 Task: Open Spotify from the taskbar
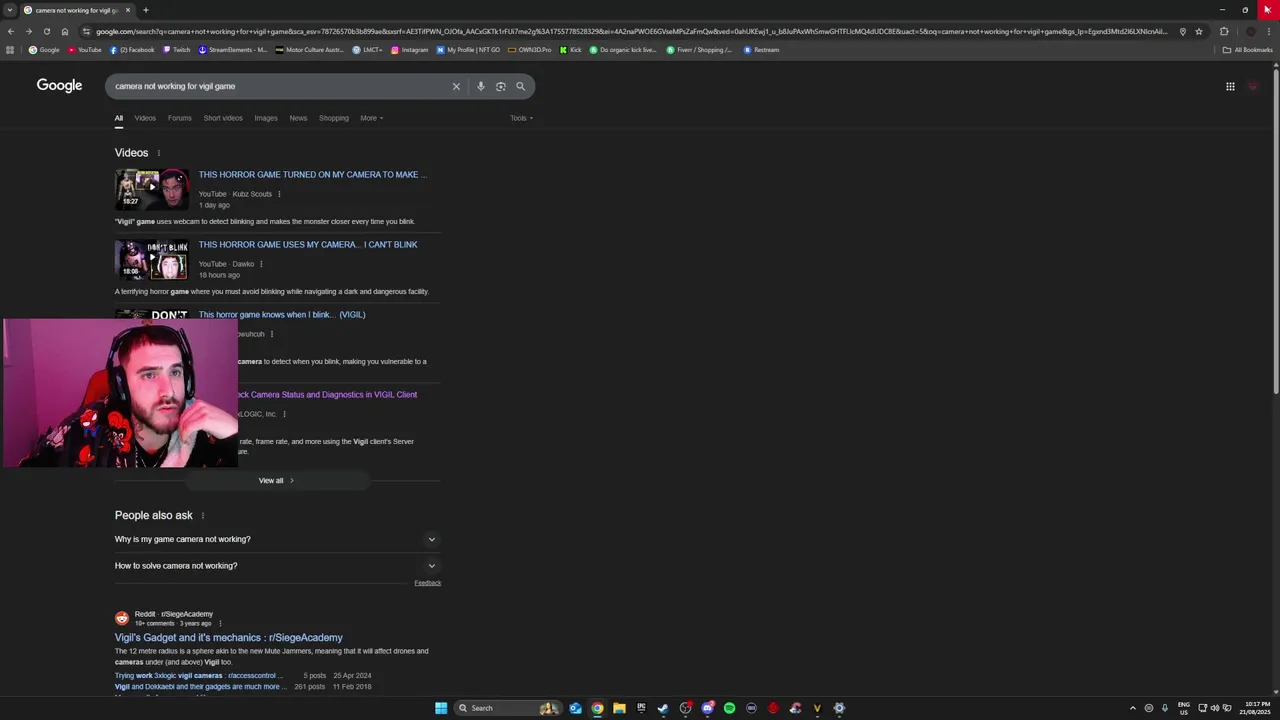729,708
